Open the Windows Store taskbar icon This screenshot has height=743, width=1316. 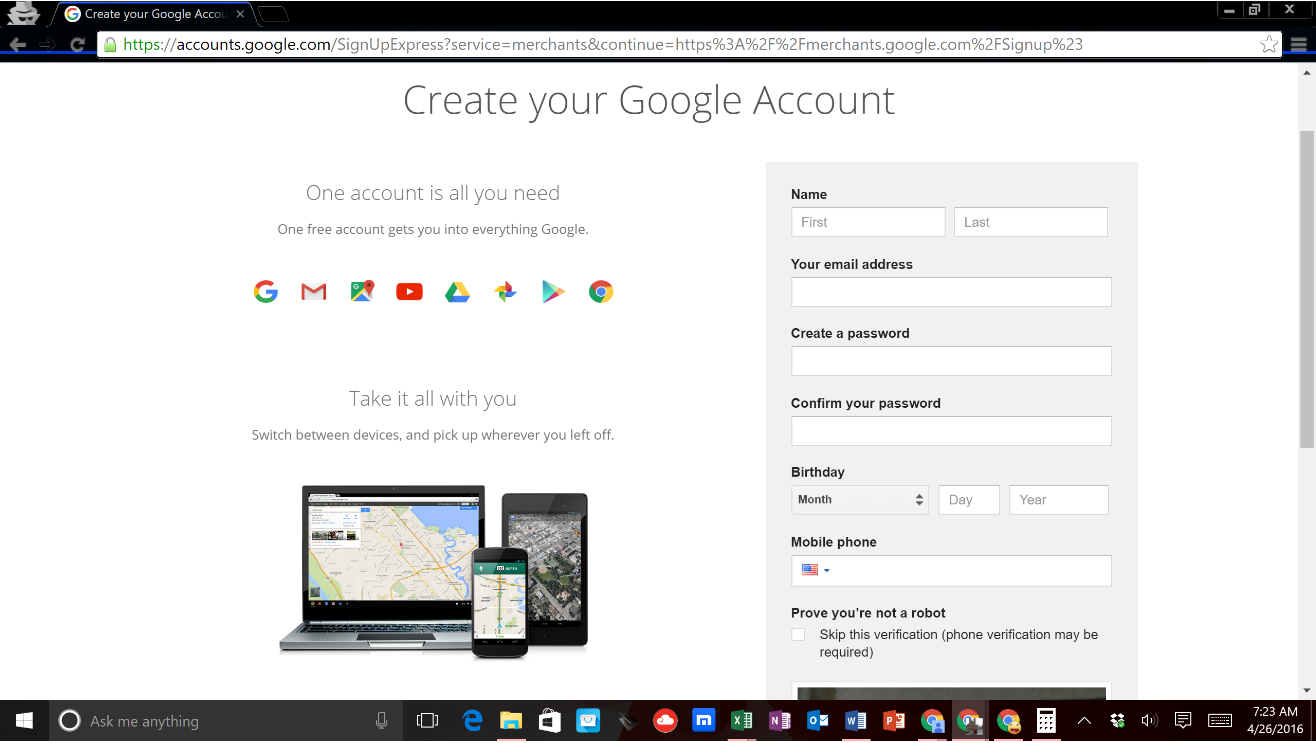click(x=550, y=720)
